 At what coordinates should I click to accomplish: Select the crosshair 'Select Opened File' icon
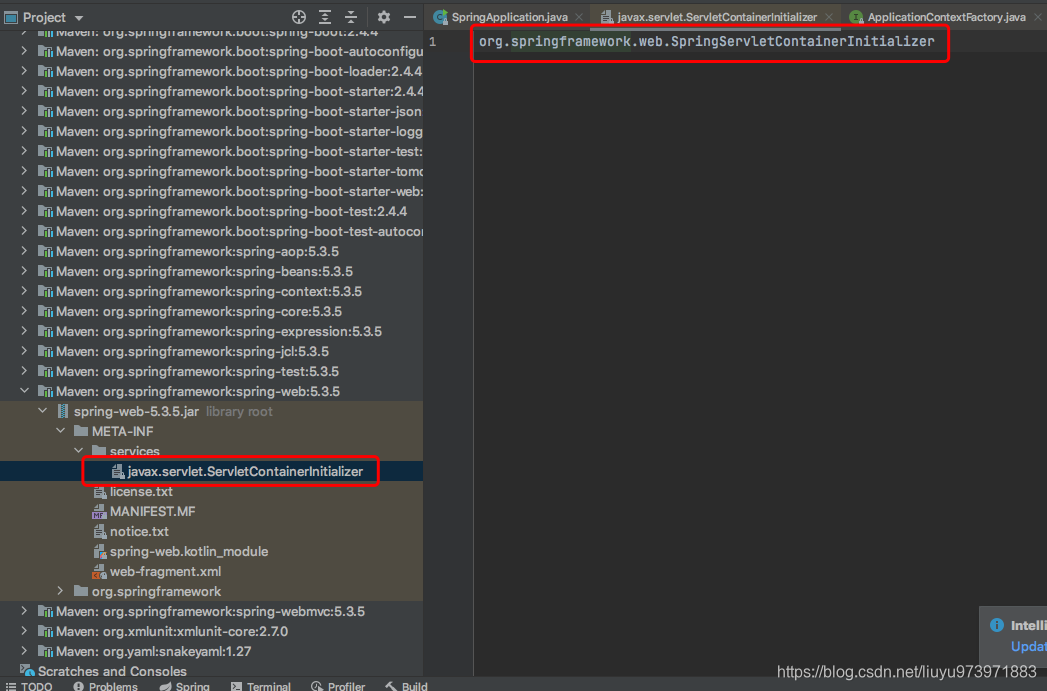[298, 17]
